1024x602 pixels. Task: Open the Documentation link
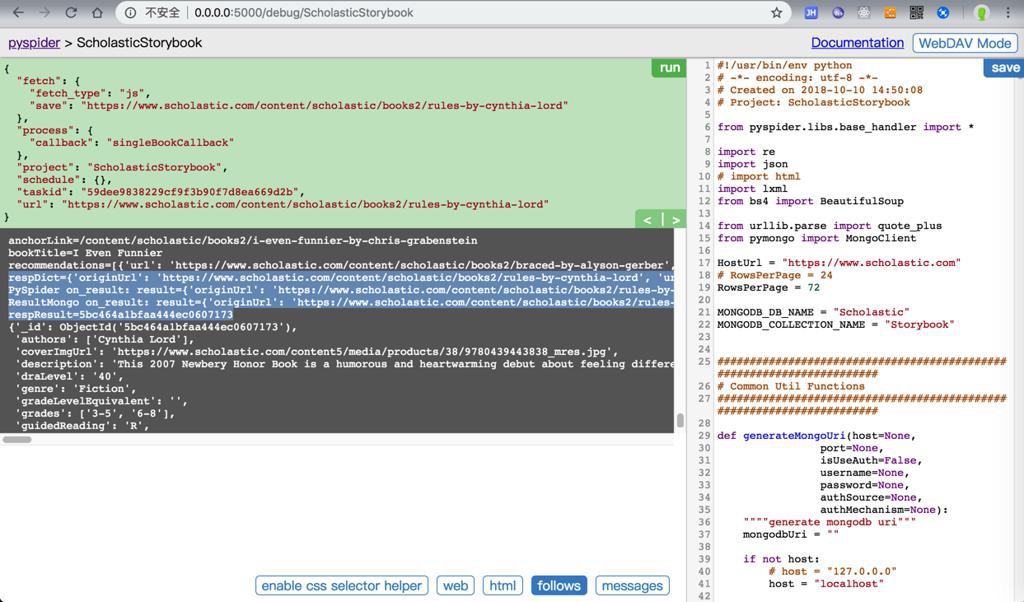[857, 42]
